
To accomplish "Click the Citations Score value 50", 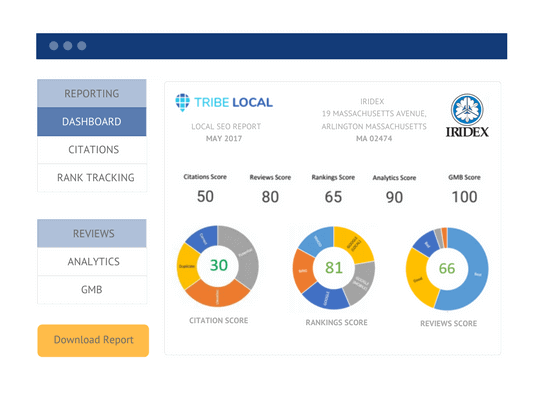I will (x=205, y=196).
